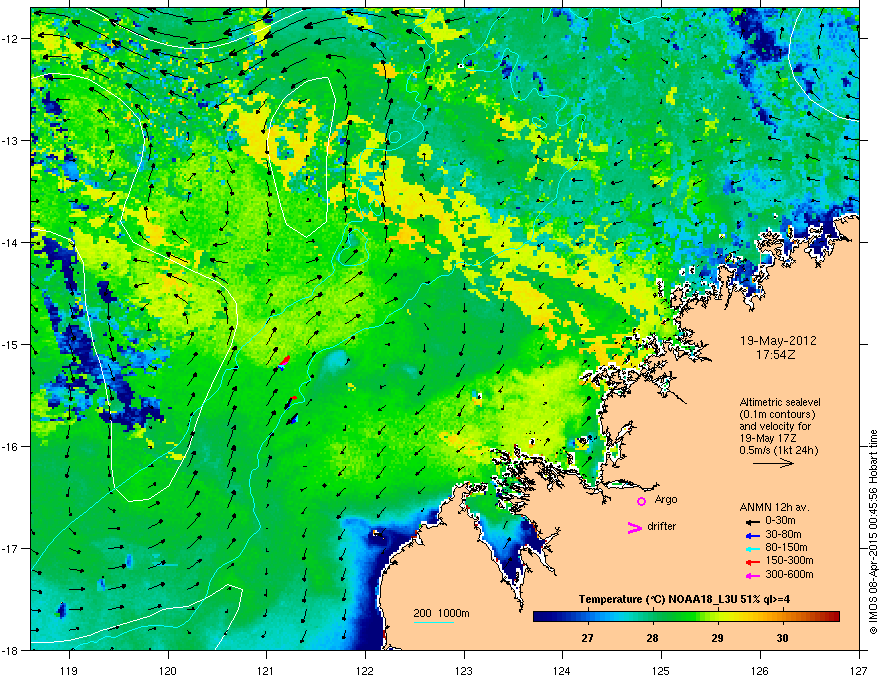
Task: Click the black 0-30m arrow legend icon
Action: coord(753,521)
